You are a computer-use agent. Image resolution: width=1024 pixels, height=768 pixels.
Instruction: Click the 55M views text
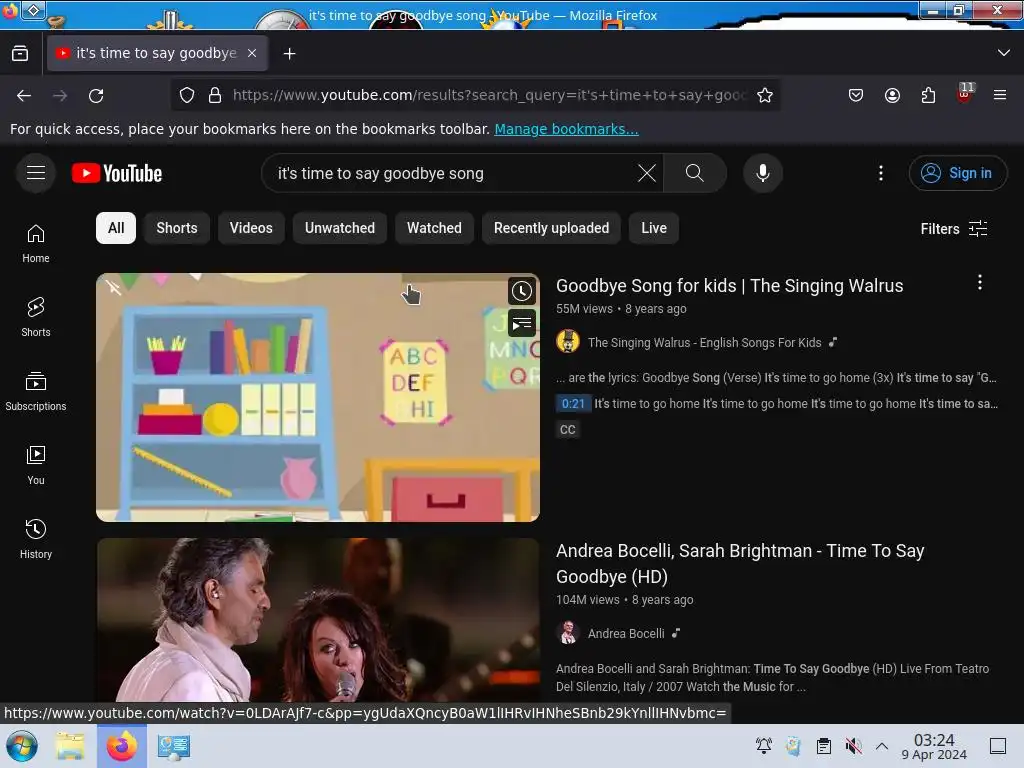coord(584,309)
